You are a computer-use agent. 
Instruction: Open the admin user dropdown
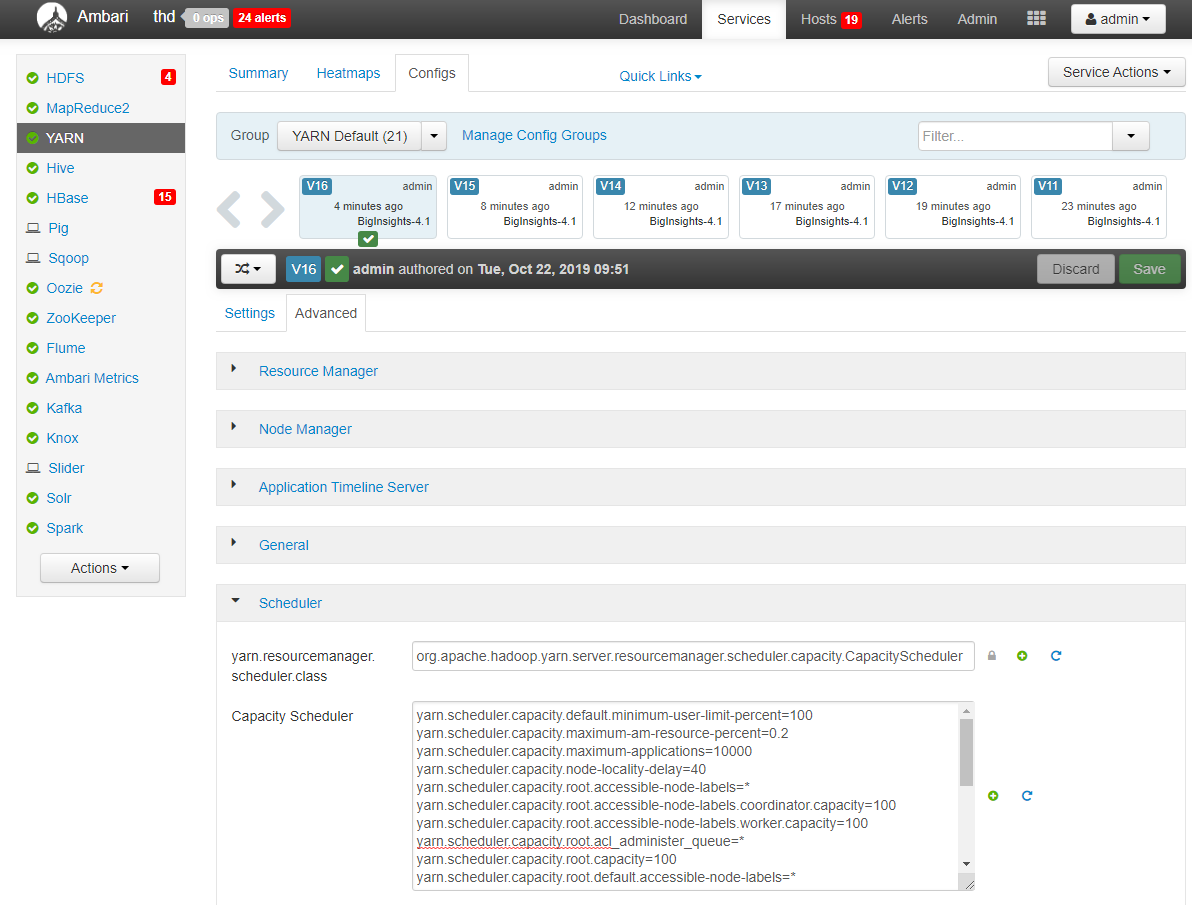coord(1118,19)
